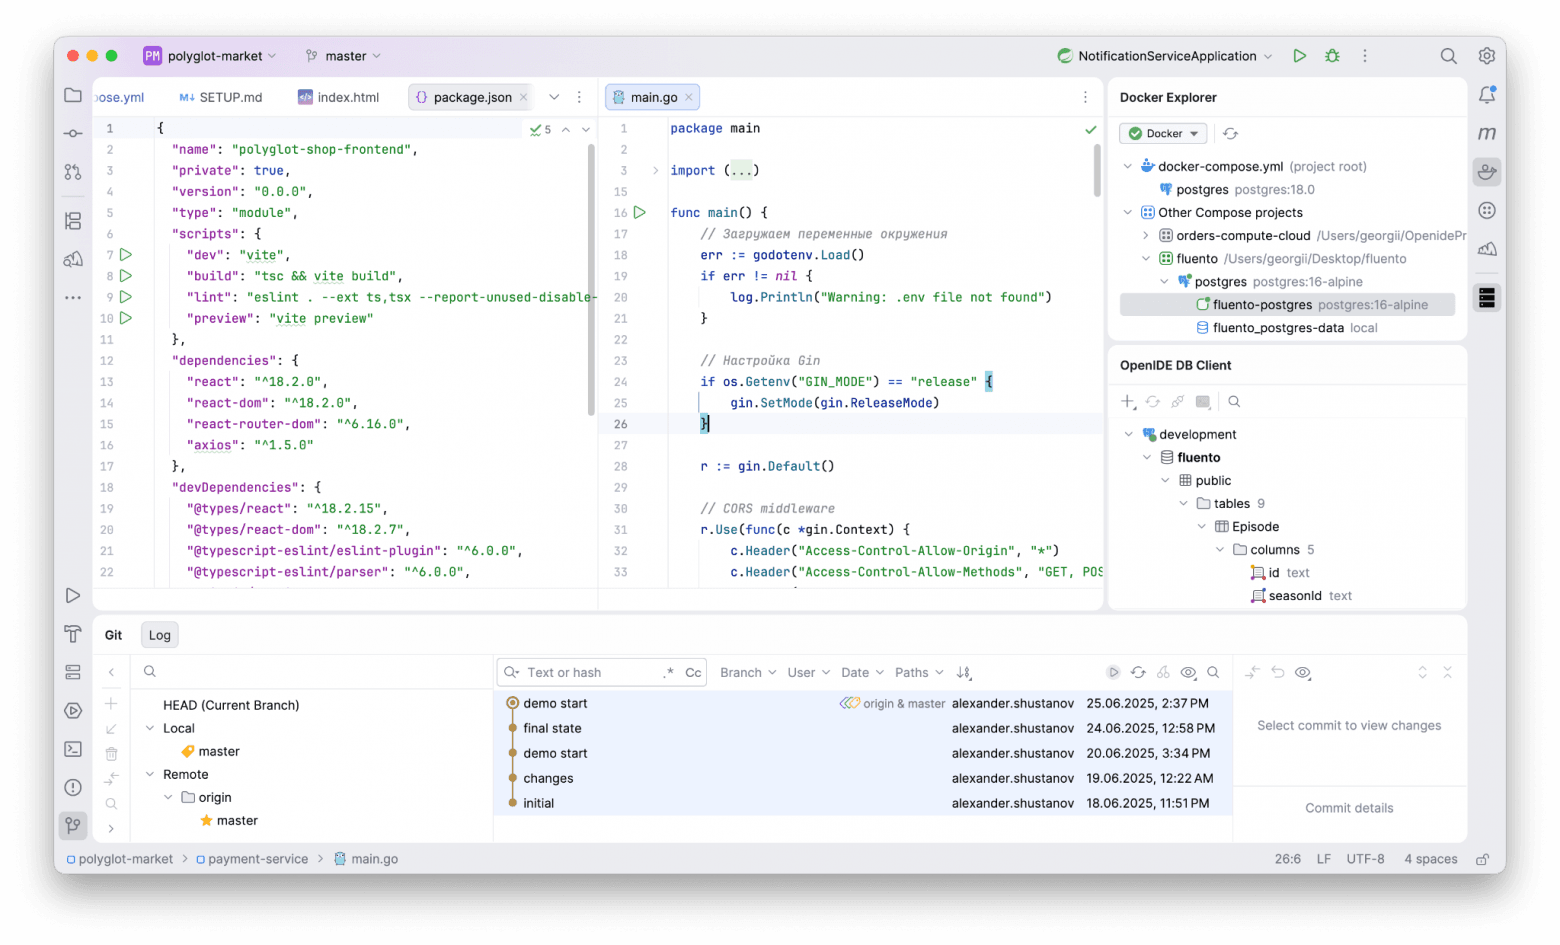Refresh the Docker Explorer tree
This screenshot has width=1560, height=945.
point(1231,133)
